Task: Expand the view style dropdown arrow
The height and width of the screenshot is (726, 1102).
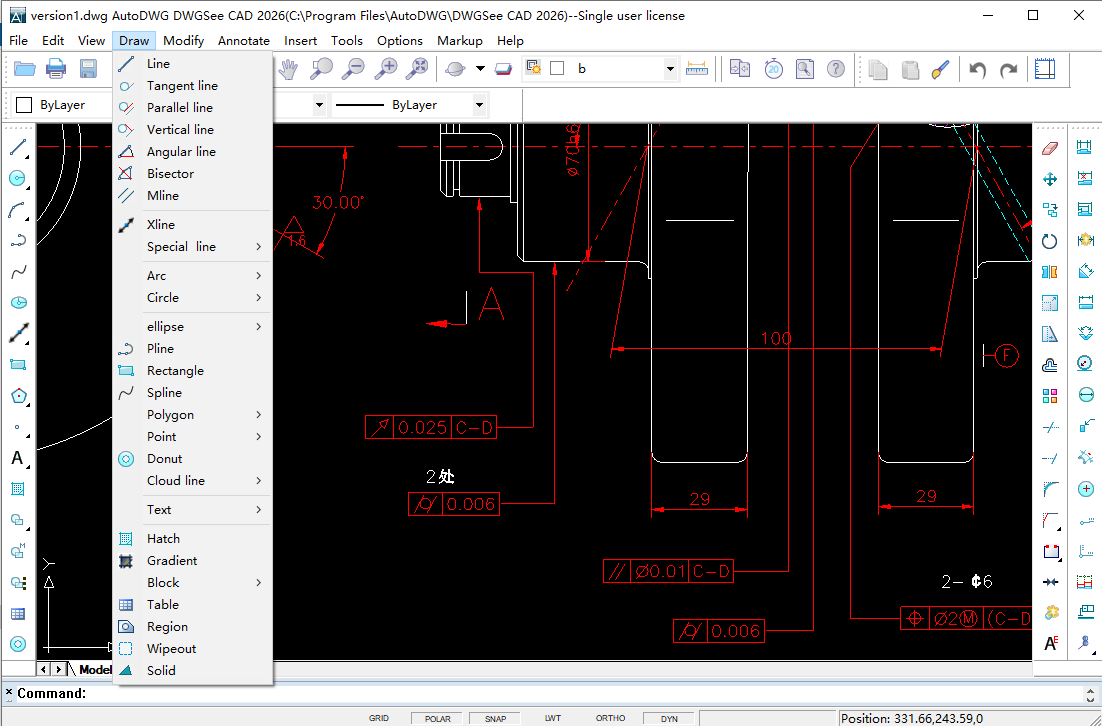Action: click(x=481, y=69)
